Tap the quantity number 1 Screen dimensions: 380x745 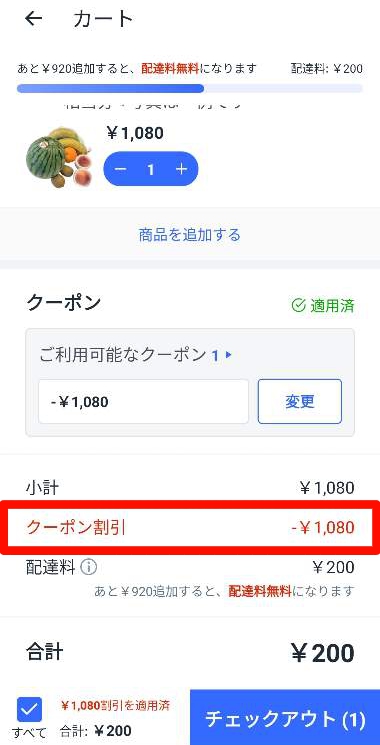(x=151, y=170)
